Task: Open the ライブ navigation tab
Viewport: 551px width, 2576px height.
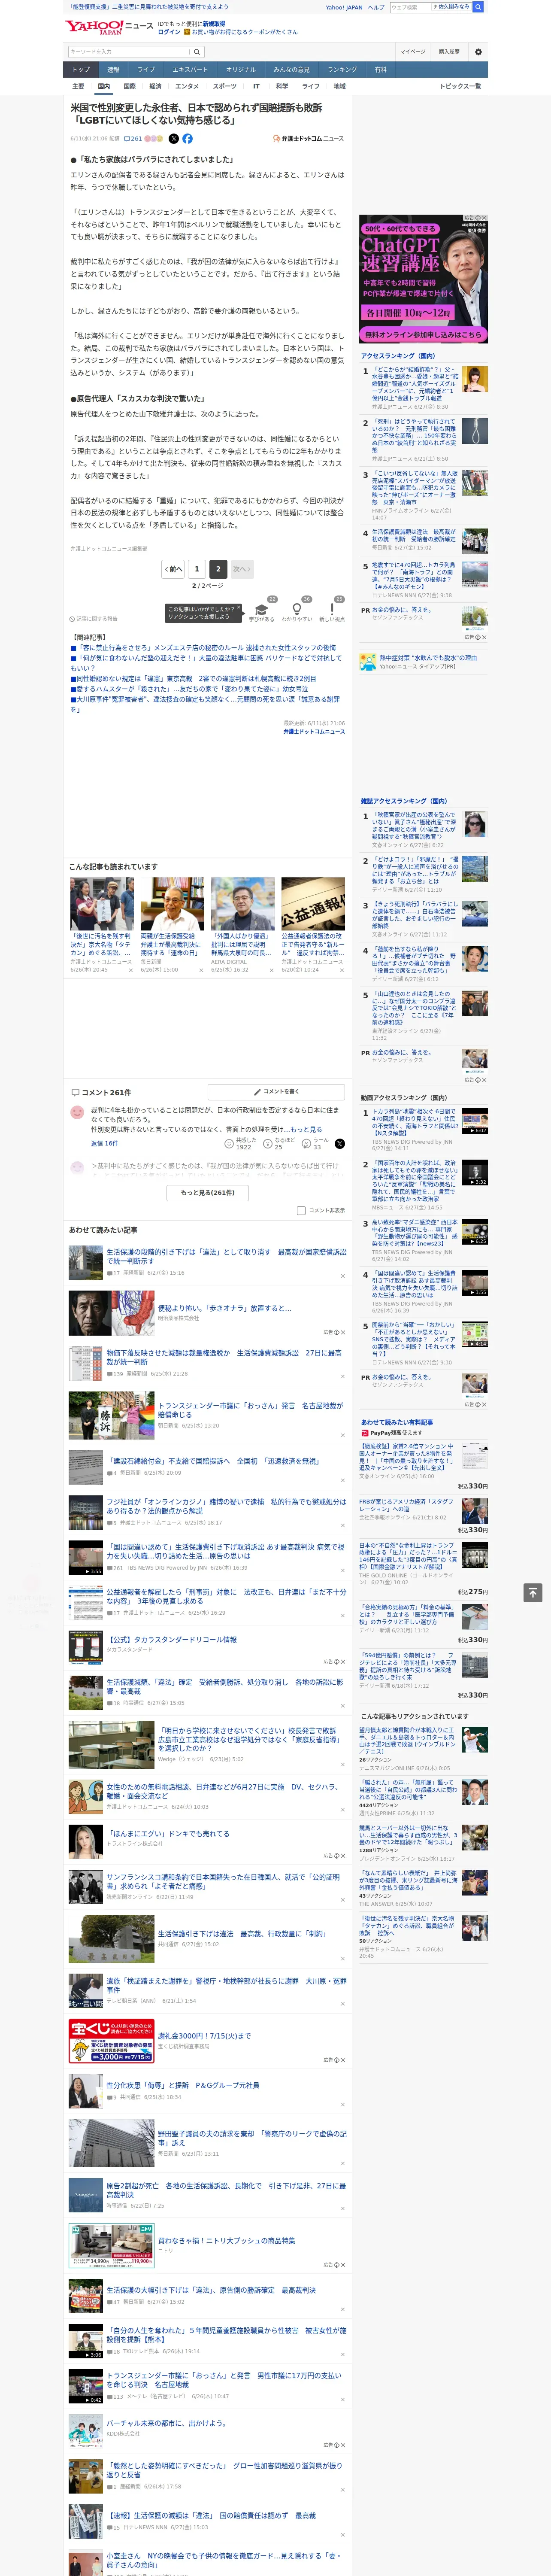Action: pyautogui.click(x=146, y=70)
